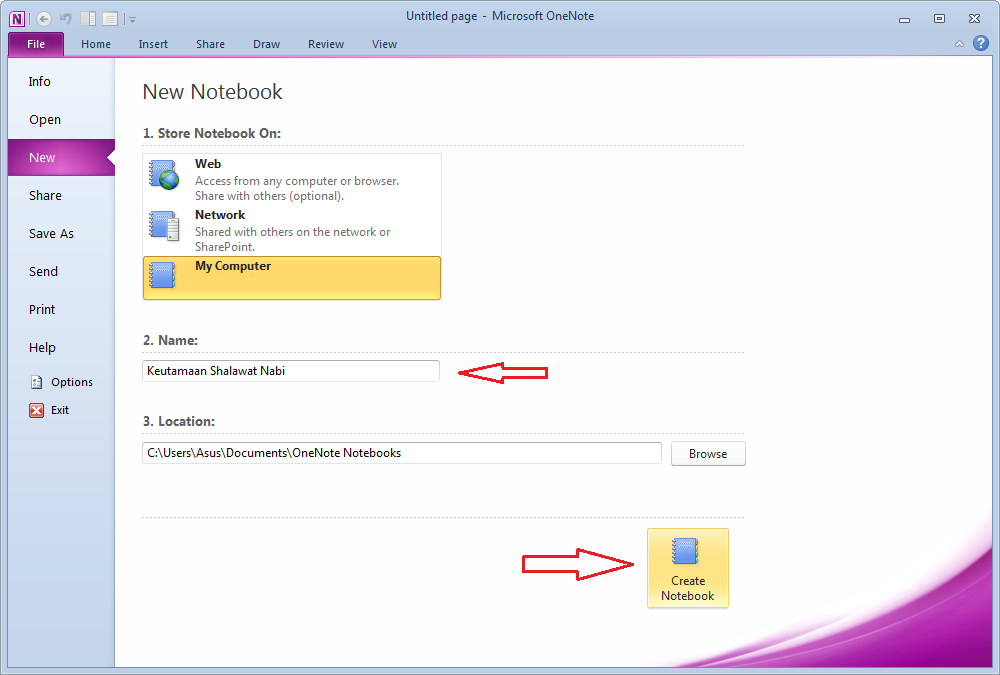This screenshot has width=1000, height=675.
Task: Open the Customize Quick Access Toolbar dropdown
Action: (x=131, y=18)
